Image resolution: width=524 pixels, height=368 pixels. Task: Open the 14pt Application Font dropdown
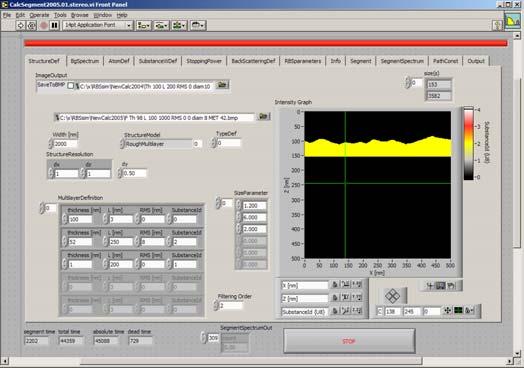tap(98, 25)
